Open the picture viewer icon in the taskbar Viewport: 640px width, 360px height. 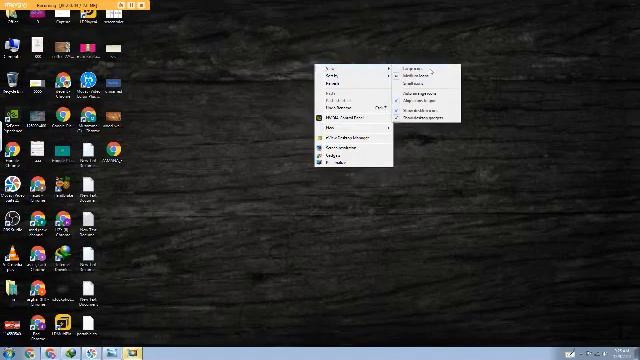[x=111, y=353]
